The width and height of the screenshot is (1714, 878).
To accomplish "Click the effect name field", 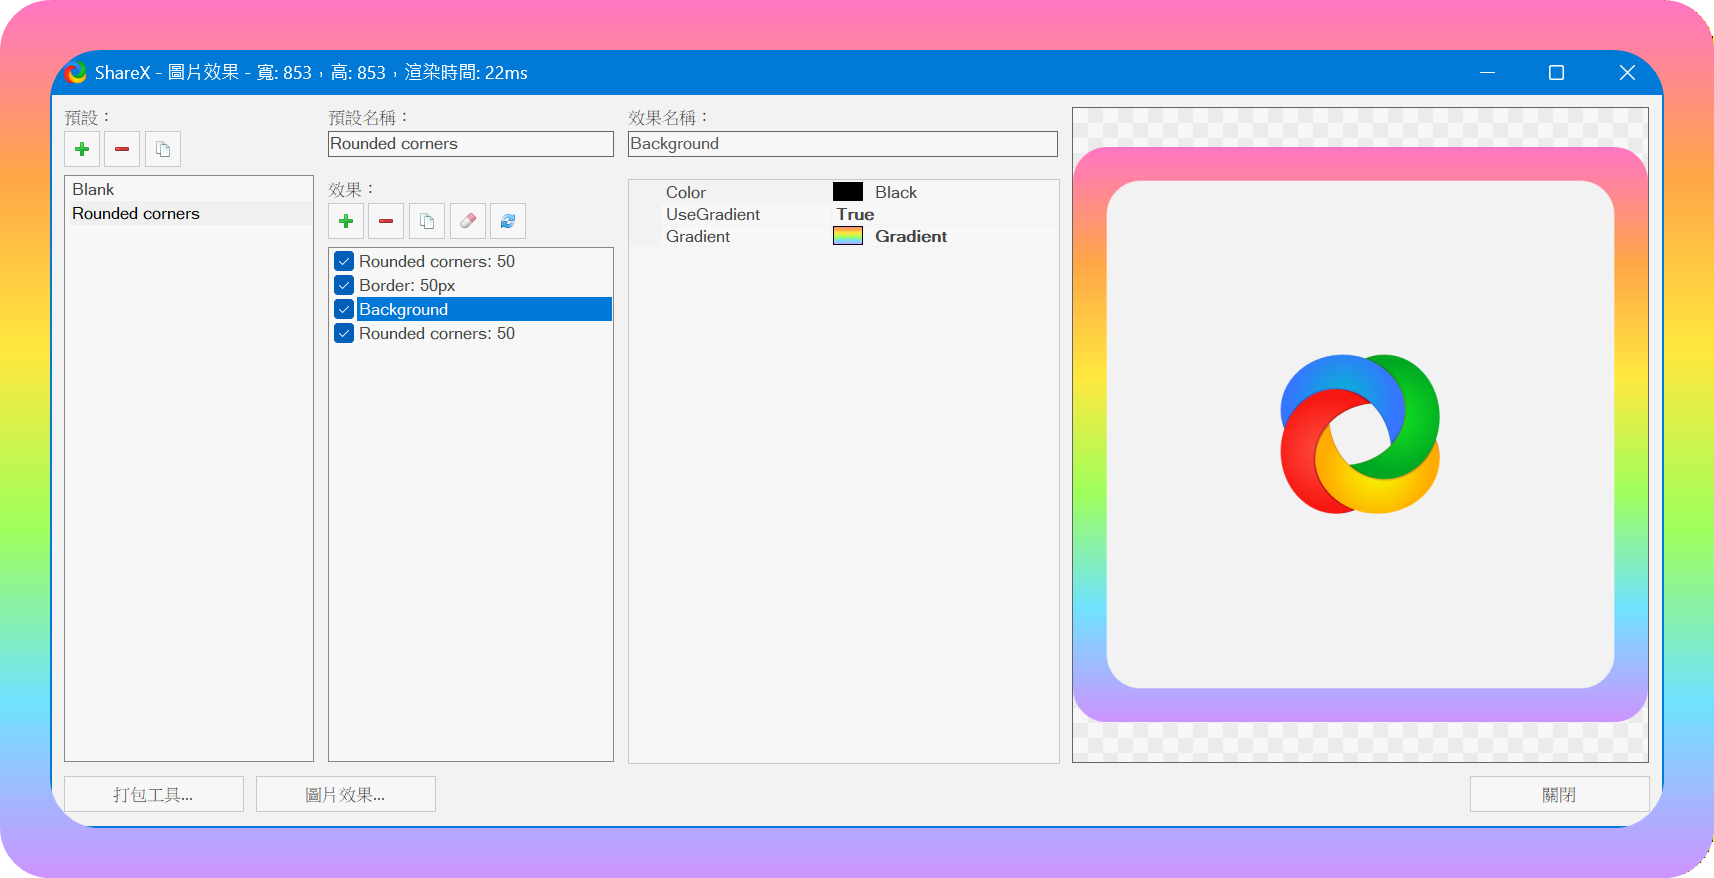I will pos(843,144).
